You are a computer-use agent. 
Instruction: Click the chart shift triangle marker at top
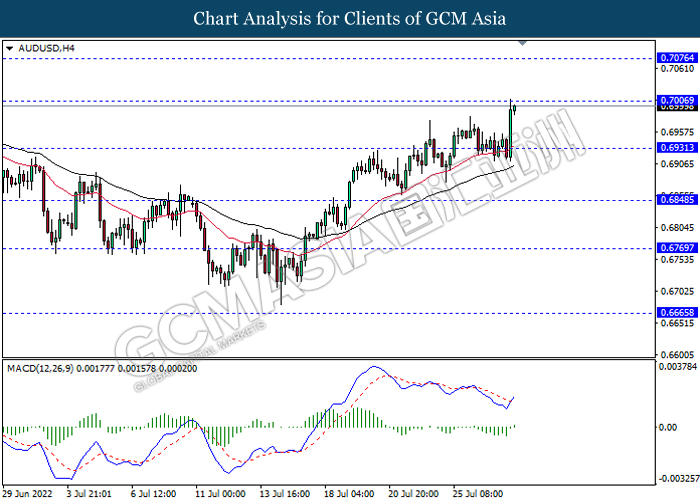(522, 43)
